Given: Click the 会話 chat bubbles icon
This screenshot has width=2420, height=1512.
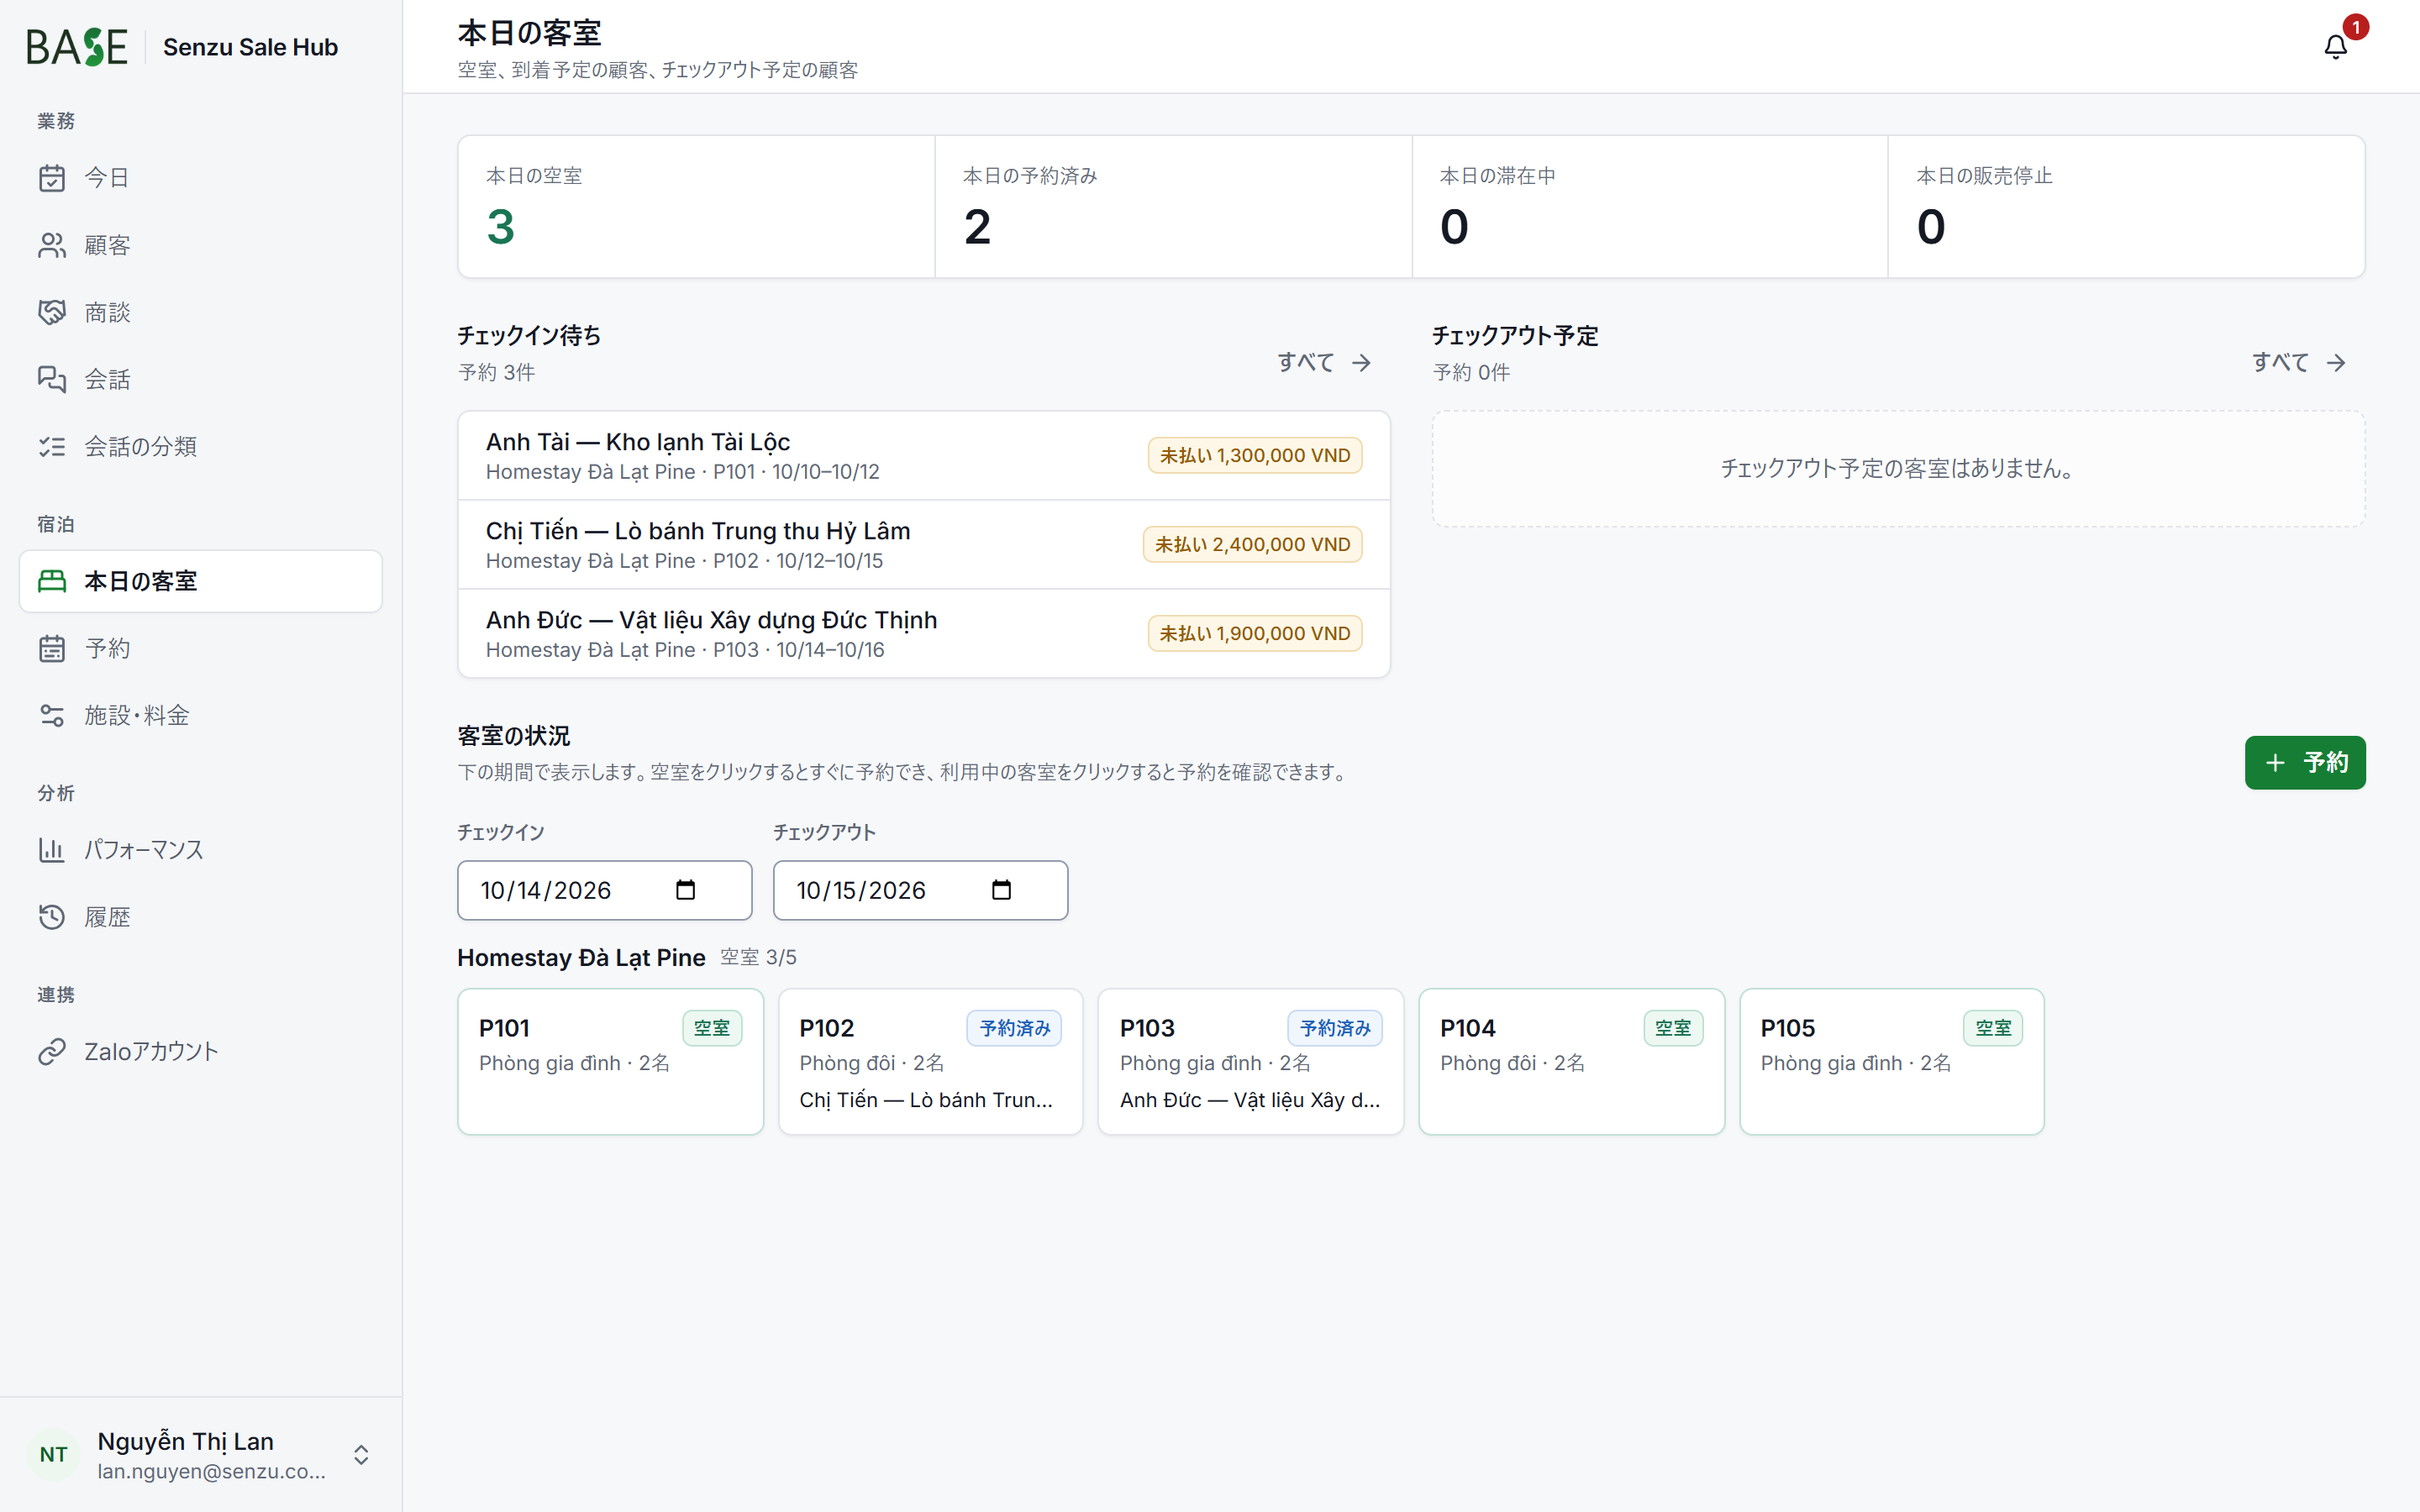Looking at the screenshot, I should point(52,379).
